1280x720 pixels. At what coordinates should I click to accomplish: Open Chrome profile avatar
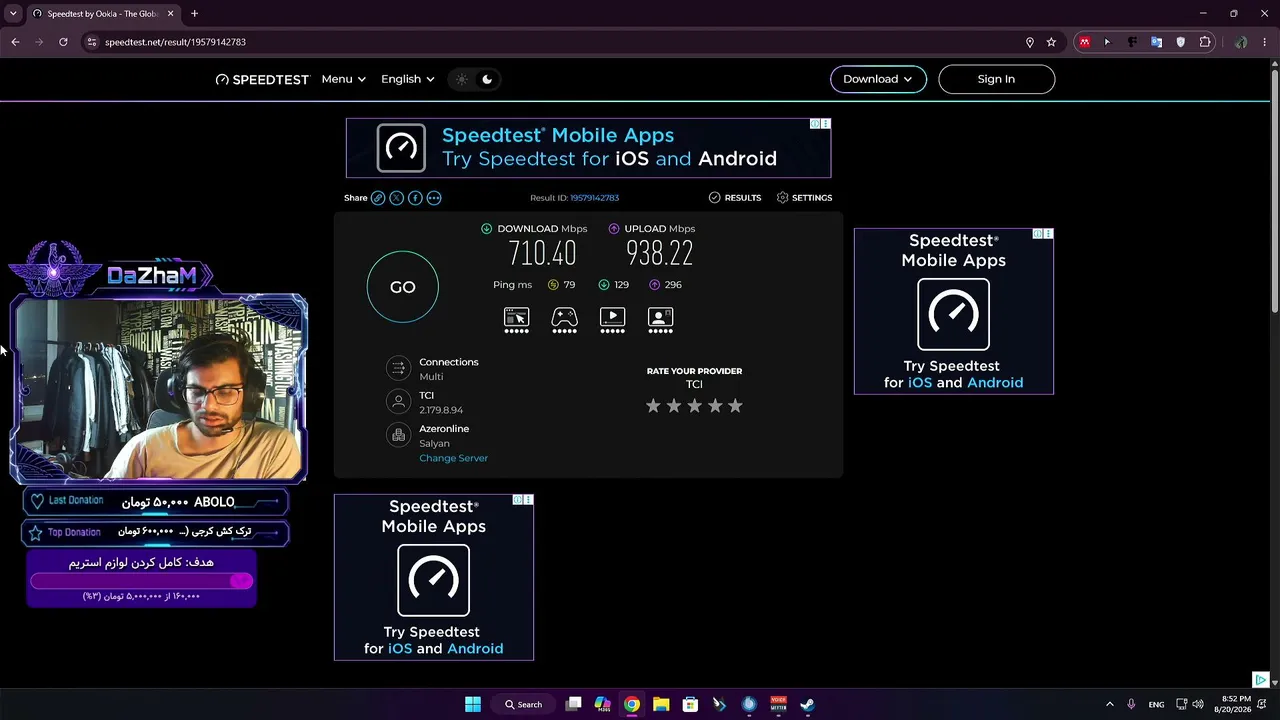1241,42
